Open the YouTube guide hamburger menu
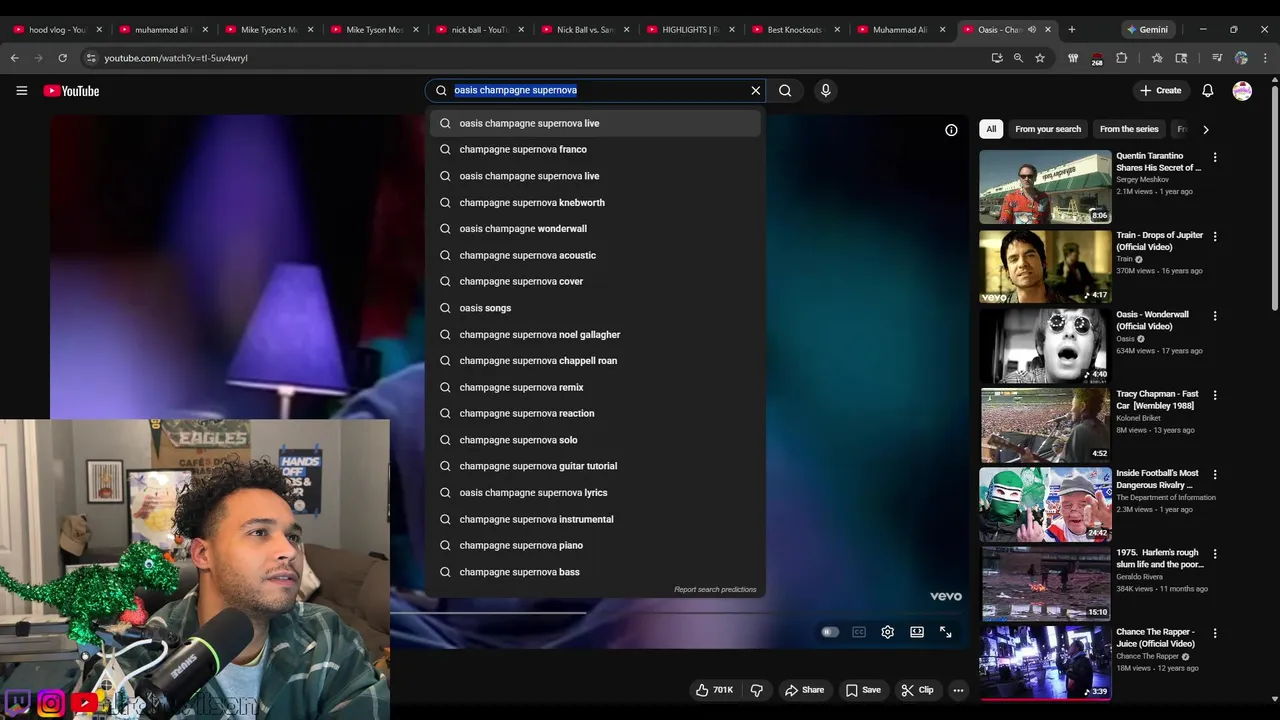Image resolution: width=1280 pixels, height=720 pixels. (21, 91)
